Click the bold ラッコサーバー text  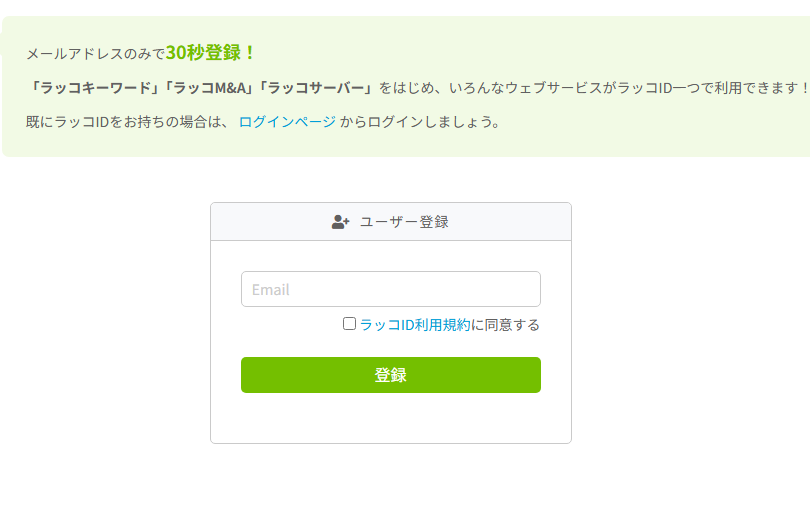pyautogui.click(x=317, y=88)
